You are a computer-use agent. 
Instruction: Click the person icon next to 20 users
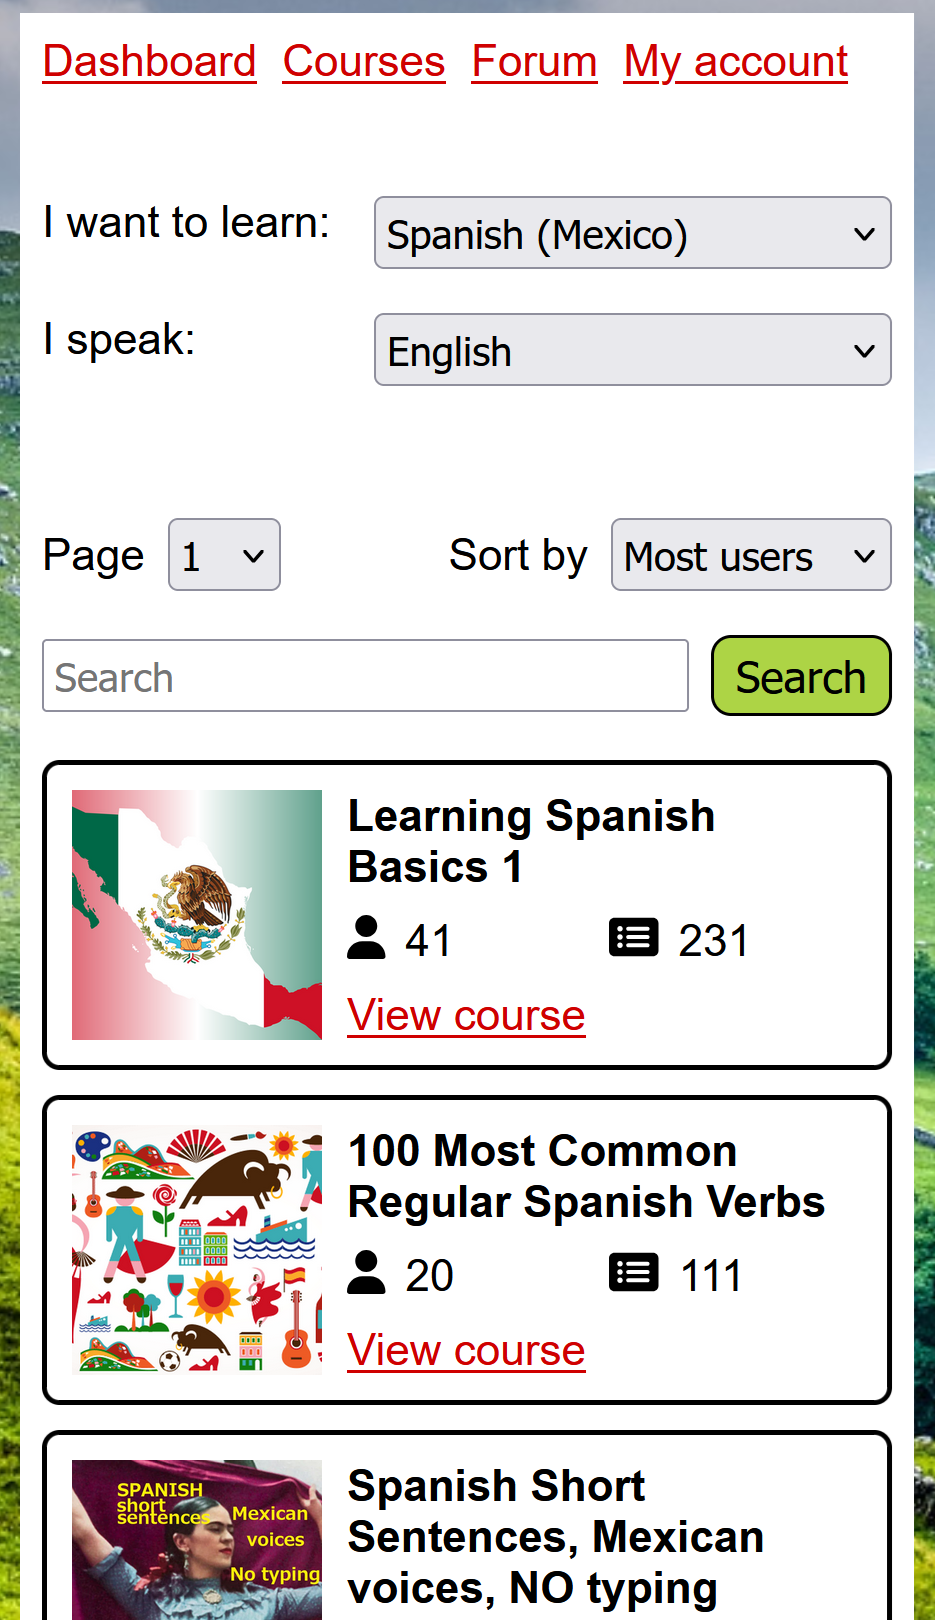[x=366, y=1273]
